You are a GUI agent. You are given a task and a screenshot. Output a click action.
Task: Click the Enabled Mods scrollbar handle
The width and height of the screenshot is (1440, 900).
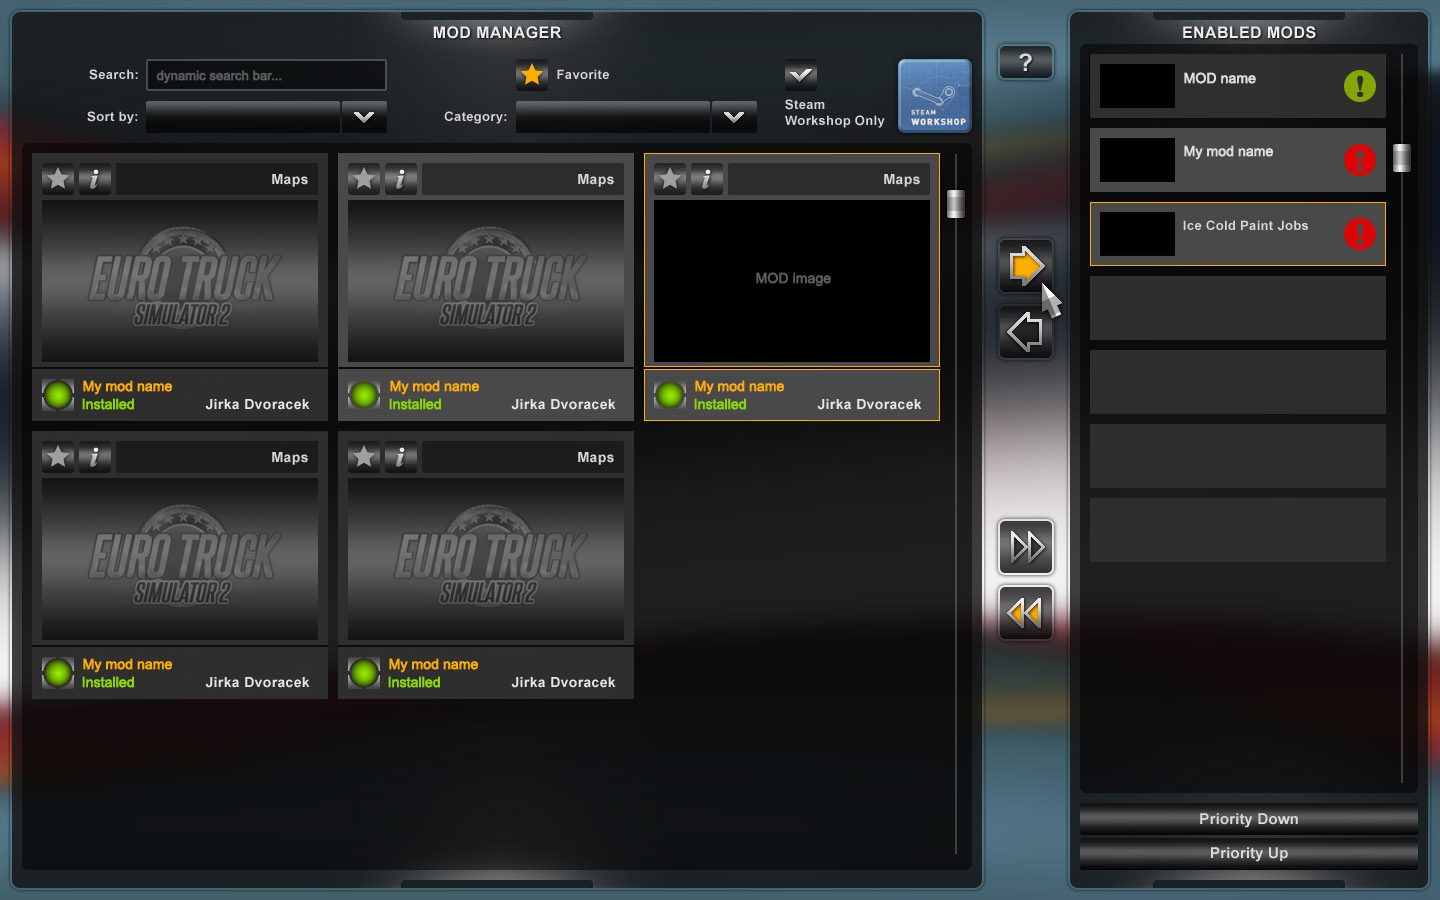(1402, 158)
